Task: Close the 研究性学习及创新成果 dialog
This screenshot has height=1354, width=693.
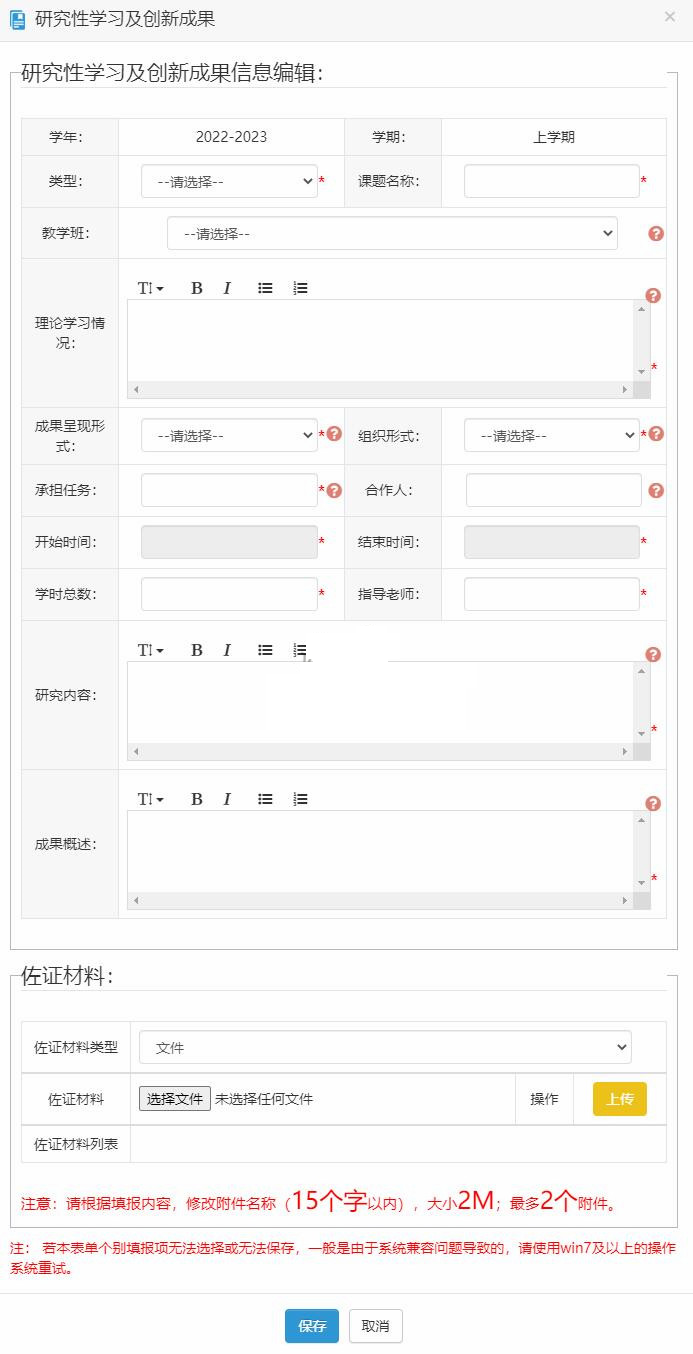Action: (670, 17)
